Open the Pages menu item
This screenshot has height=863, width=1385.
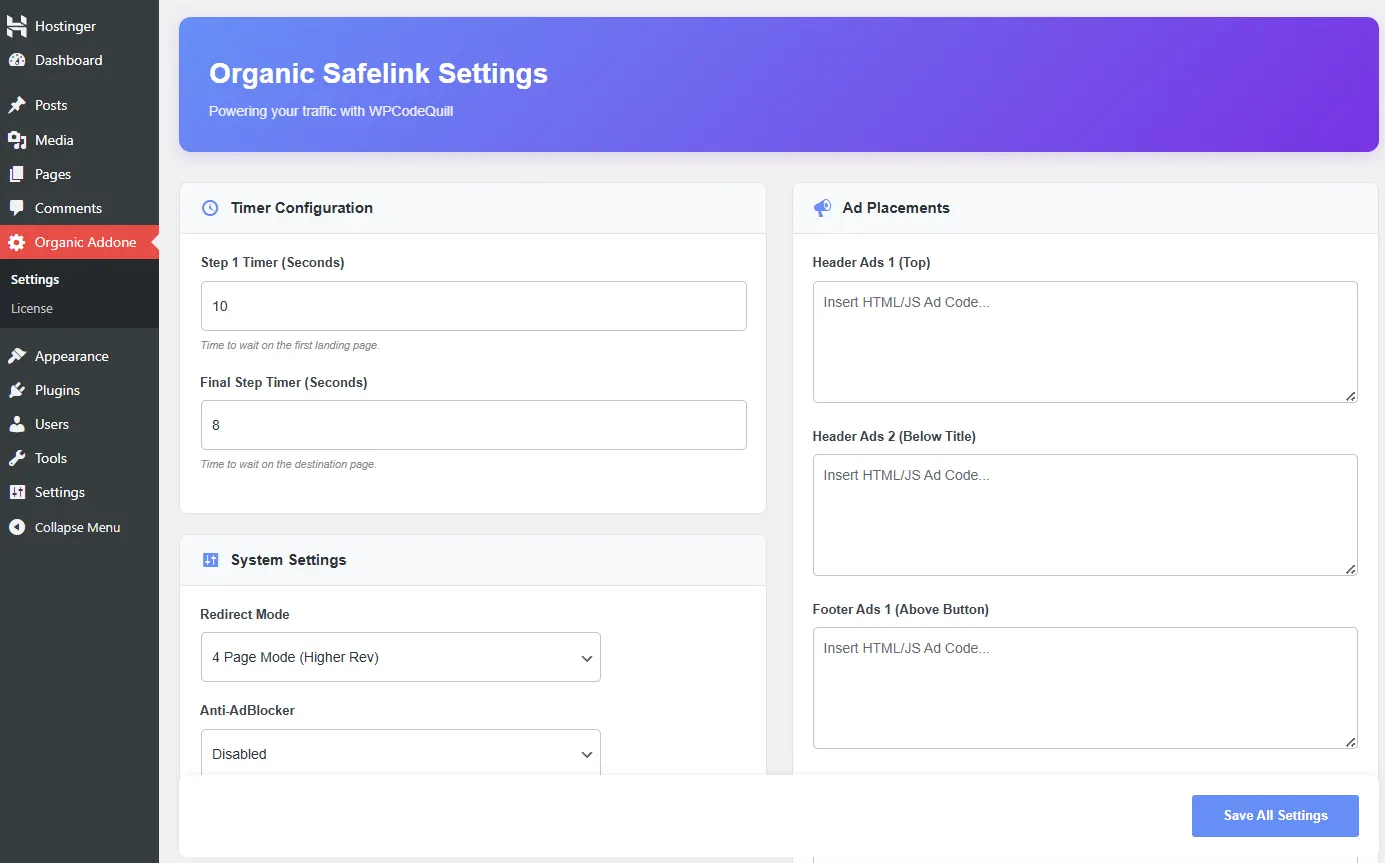pyautogui.click(x=53, y=174)
